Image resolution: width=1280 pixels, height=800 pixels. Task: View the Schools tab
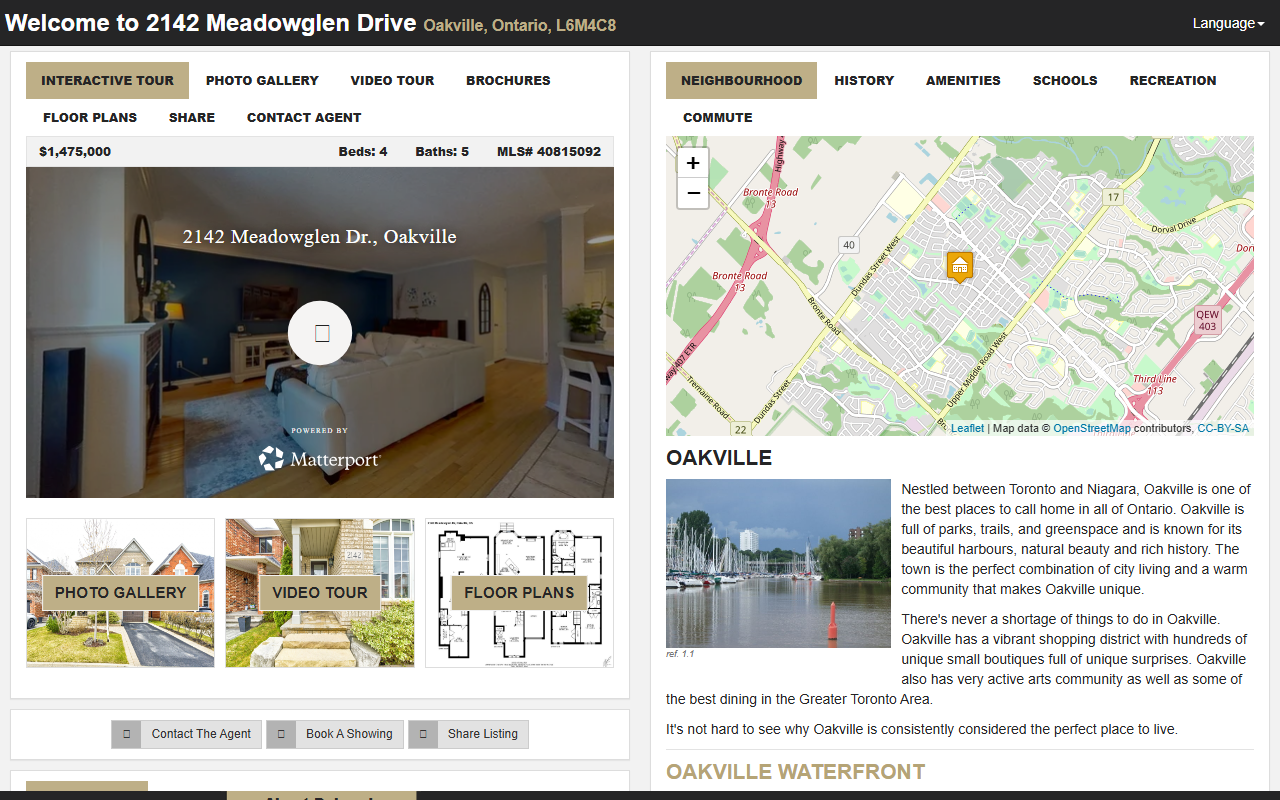(x=1065, y=80)
